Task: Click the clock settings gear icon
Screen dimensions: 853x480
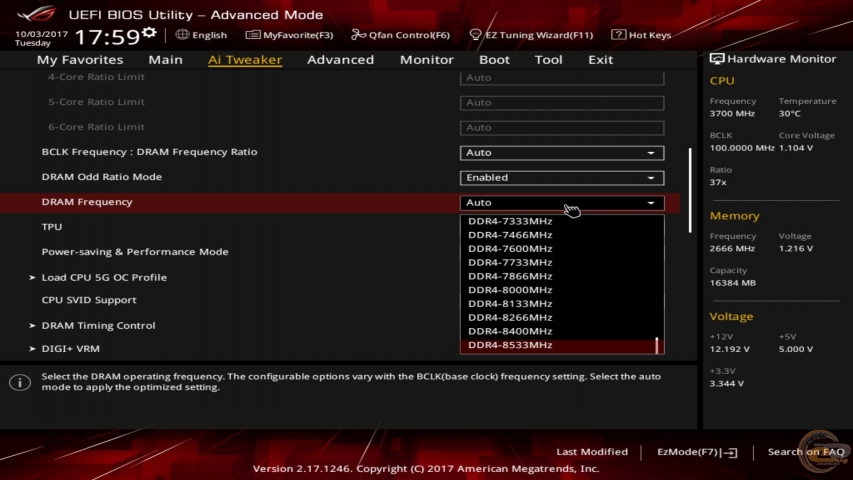Action: [x=149, y=33]
